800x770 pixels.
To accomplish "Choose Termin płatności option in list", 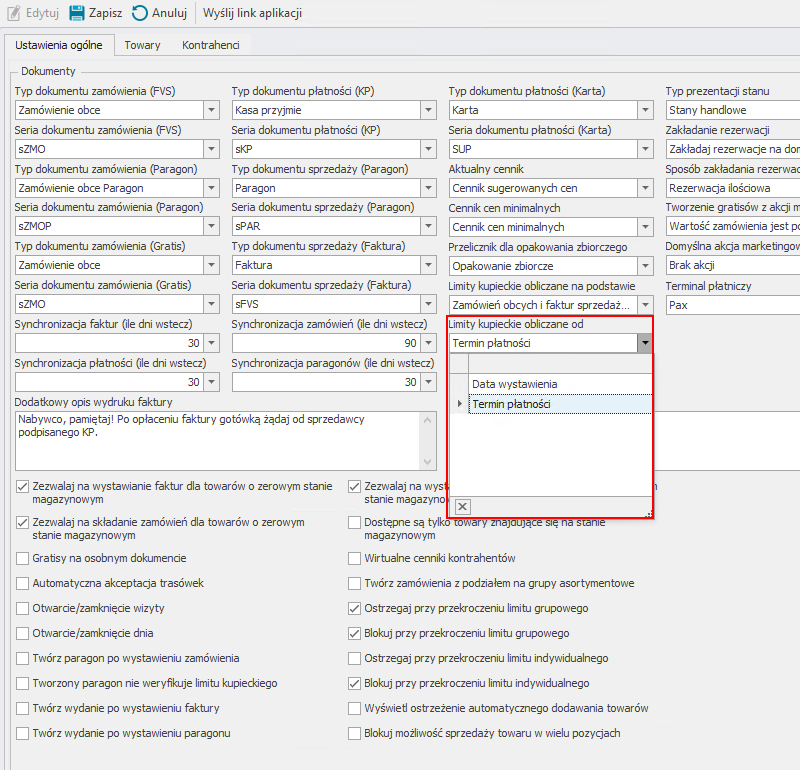I will [511, 404].
